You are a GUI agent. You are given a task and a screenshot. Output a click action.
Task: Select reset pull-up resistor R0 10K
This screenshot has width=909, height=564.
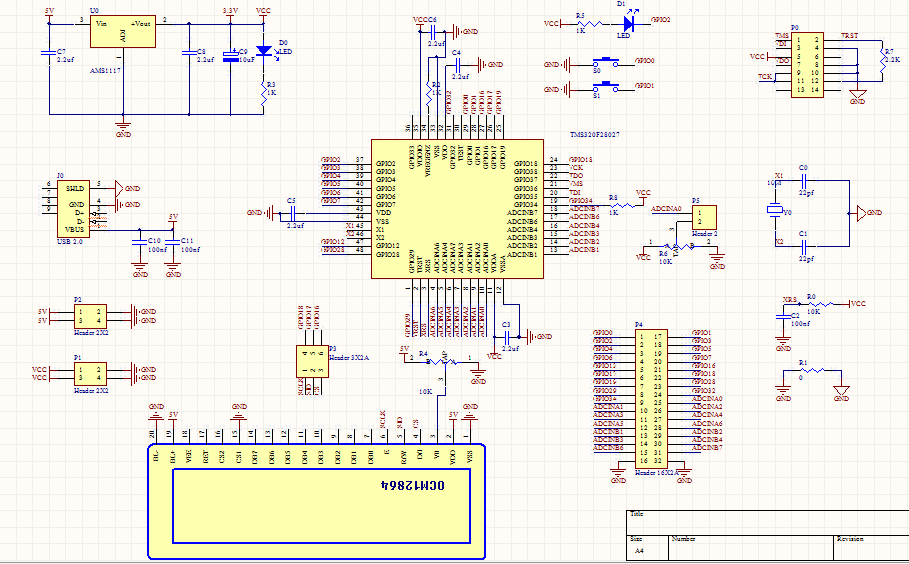[x=820, y=304]
